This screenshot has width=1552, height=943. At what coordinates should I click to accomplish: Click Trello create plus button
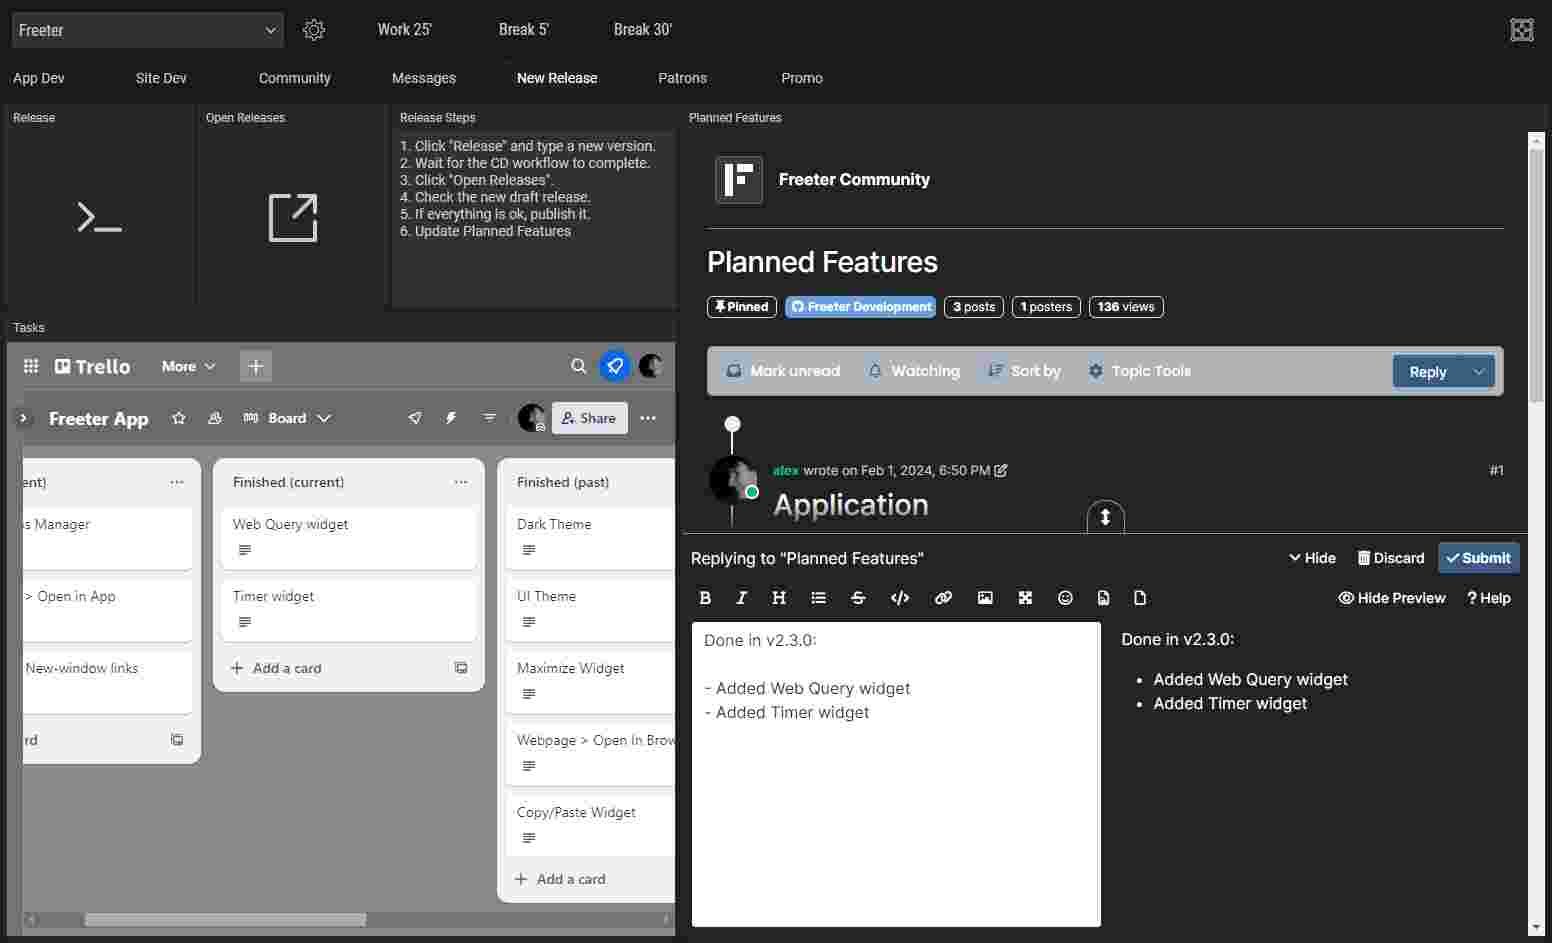[x=256, y=366]
